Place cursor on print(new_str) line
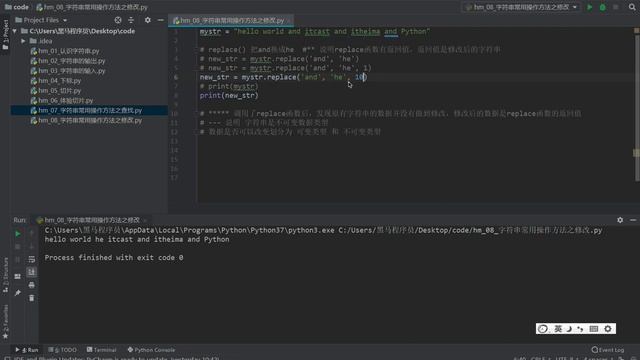Screen dimensions: 640x360 (229, 96)
